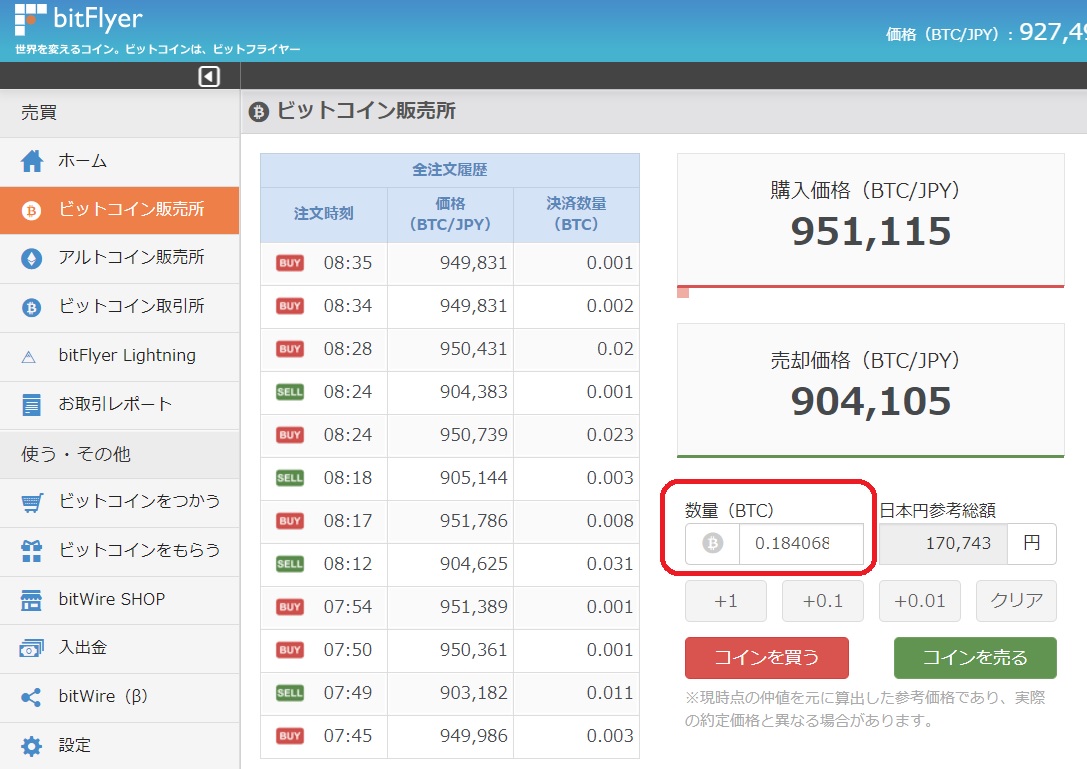This screenshot has height=769, width=1087.
Task: Click the 注文時刻 column header
Action: pyautogui.click(x=324, y=214)
